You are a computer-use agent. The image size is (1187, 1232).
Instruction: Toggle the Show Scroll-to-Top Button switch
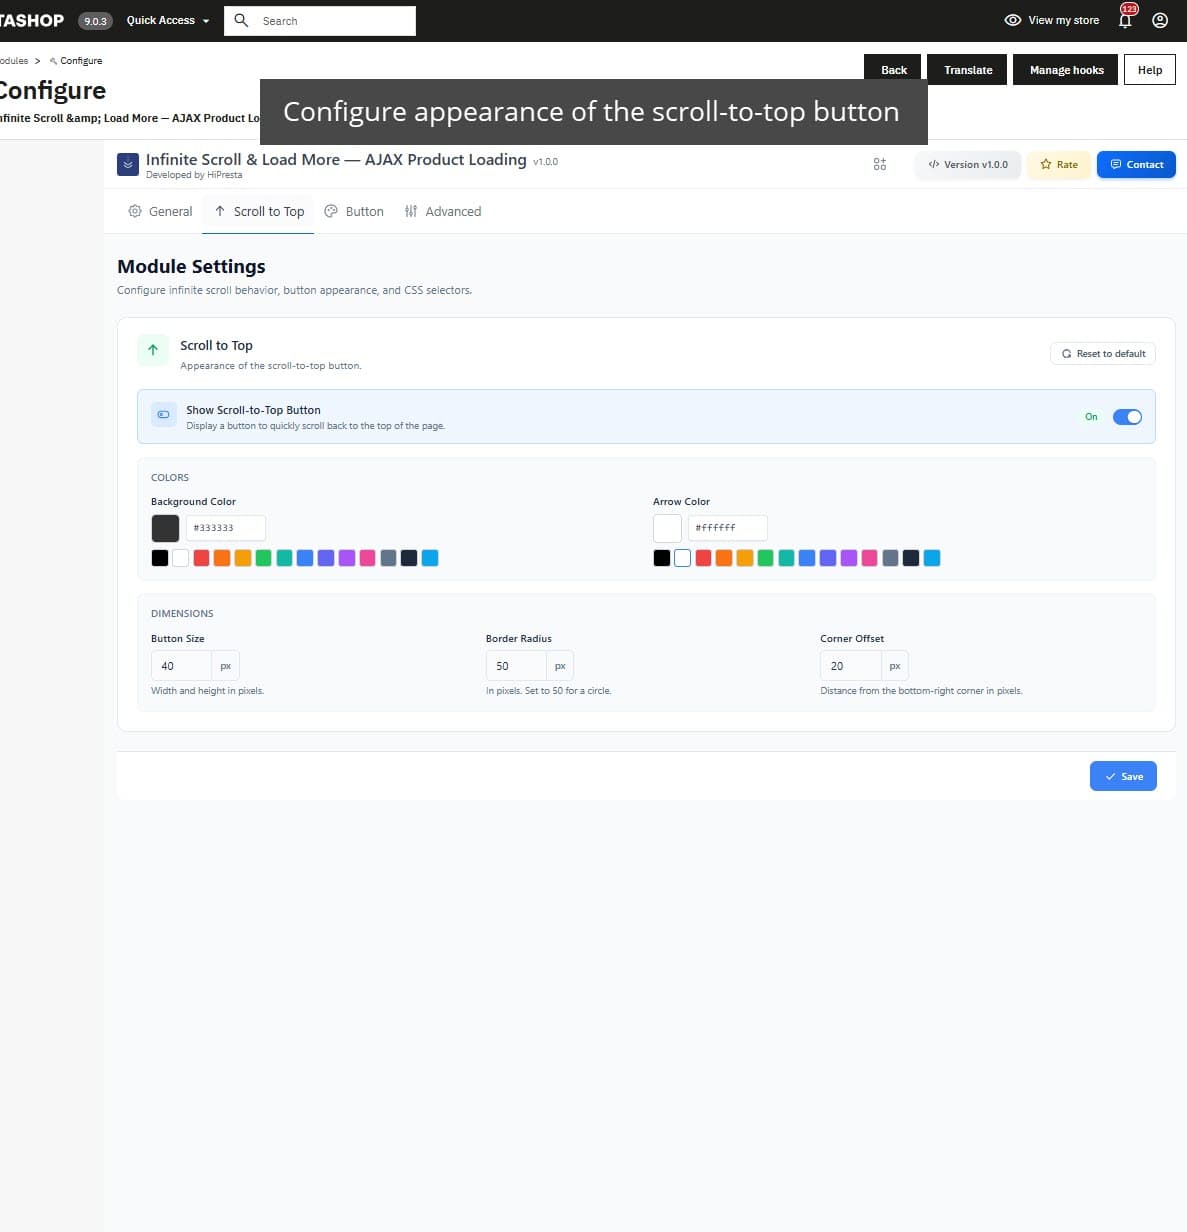pos(1127,417)
